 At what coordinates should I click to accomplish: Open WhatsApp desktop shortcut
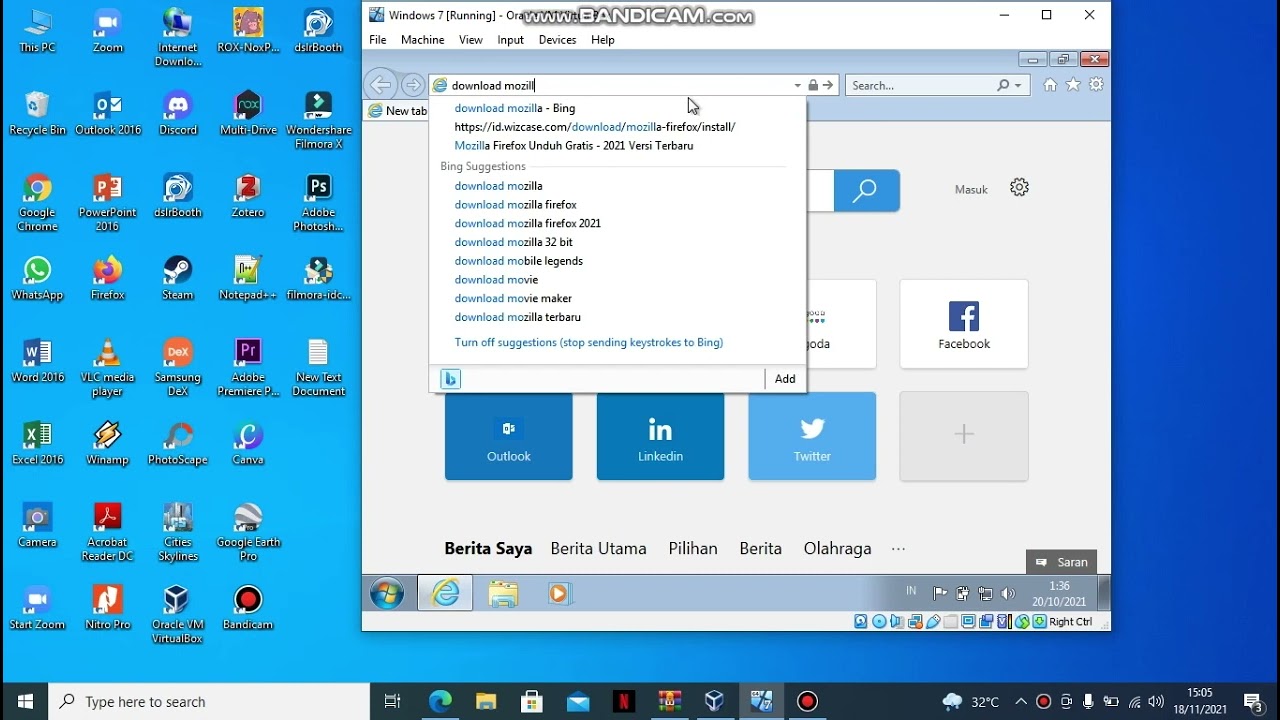point(37,279)
